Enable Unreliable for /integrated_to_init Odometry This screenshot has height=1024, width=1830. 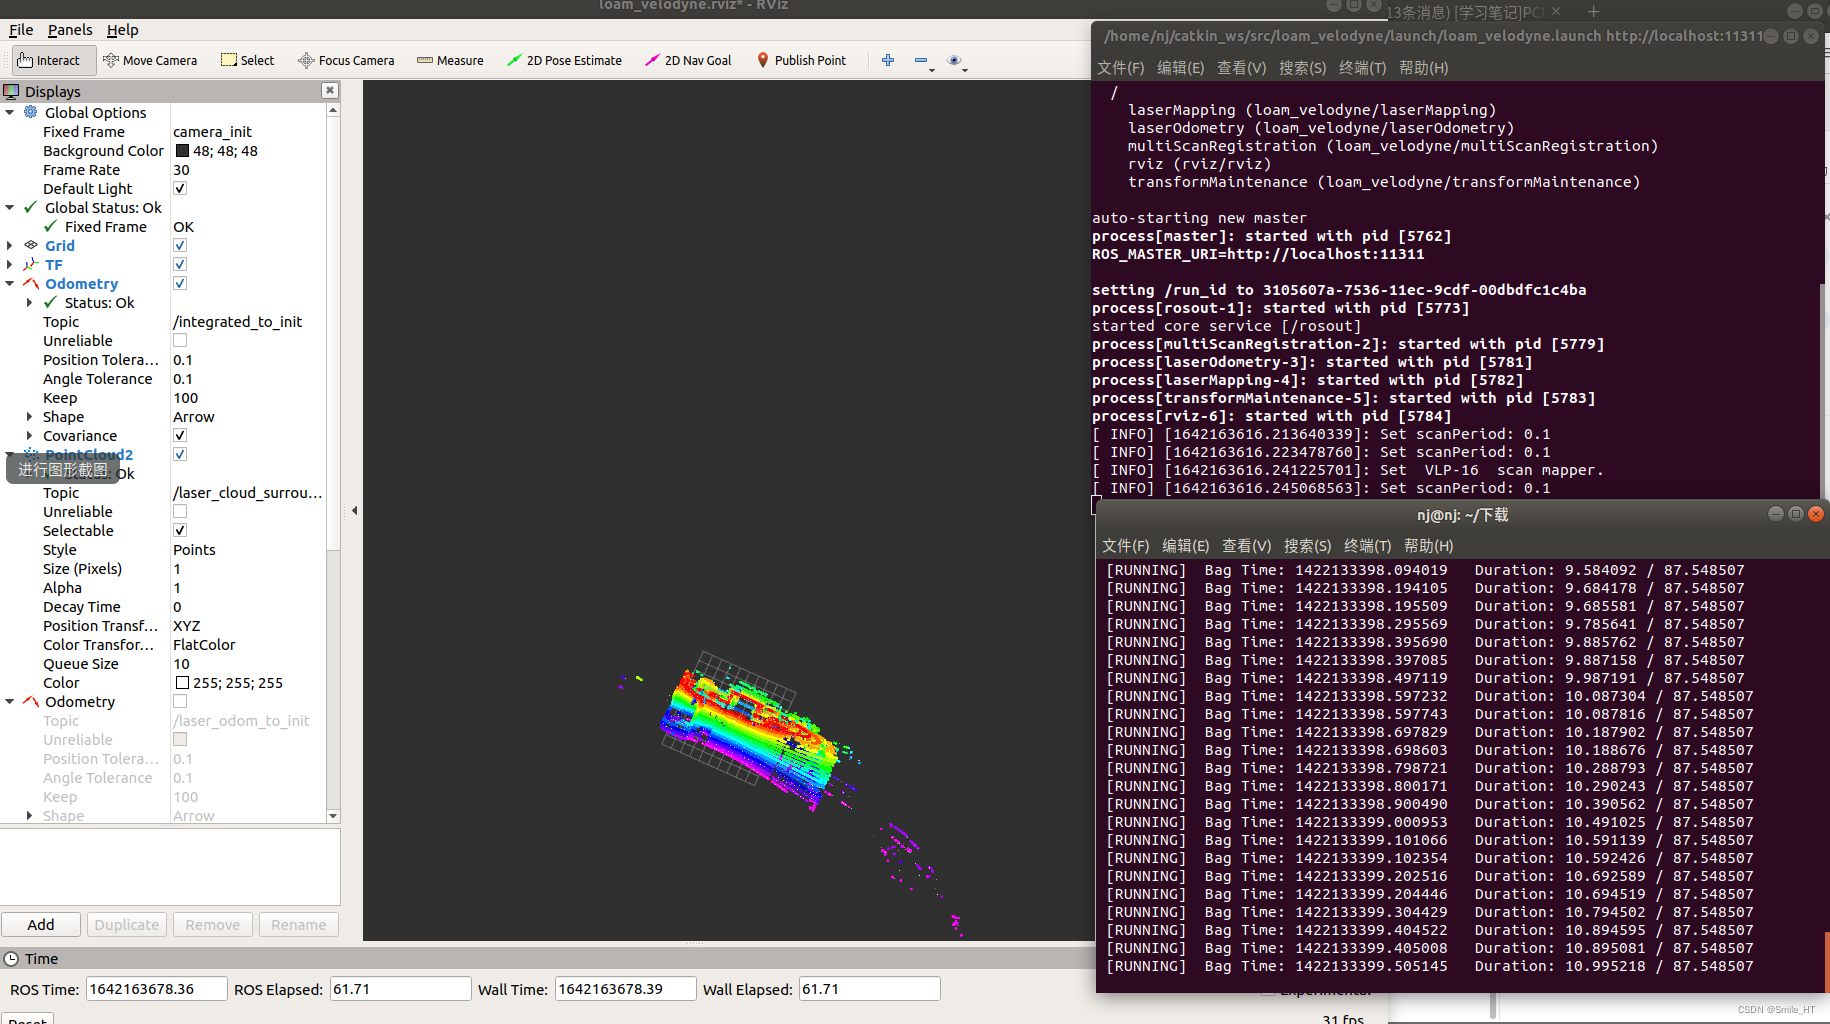[x=180, y=340]
